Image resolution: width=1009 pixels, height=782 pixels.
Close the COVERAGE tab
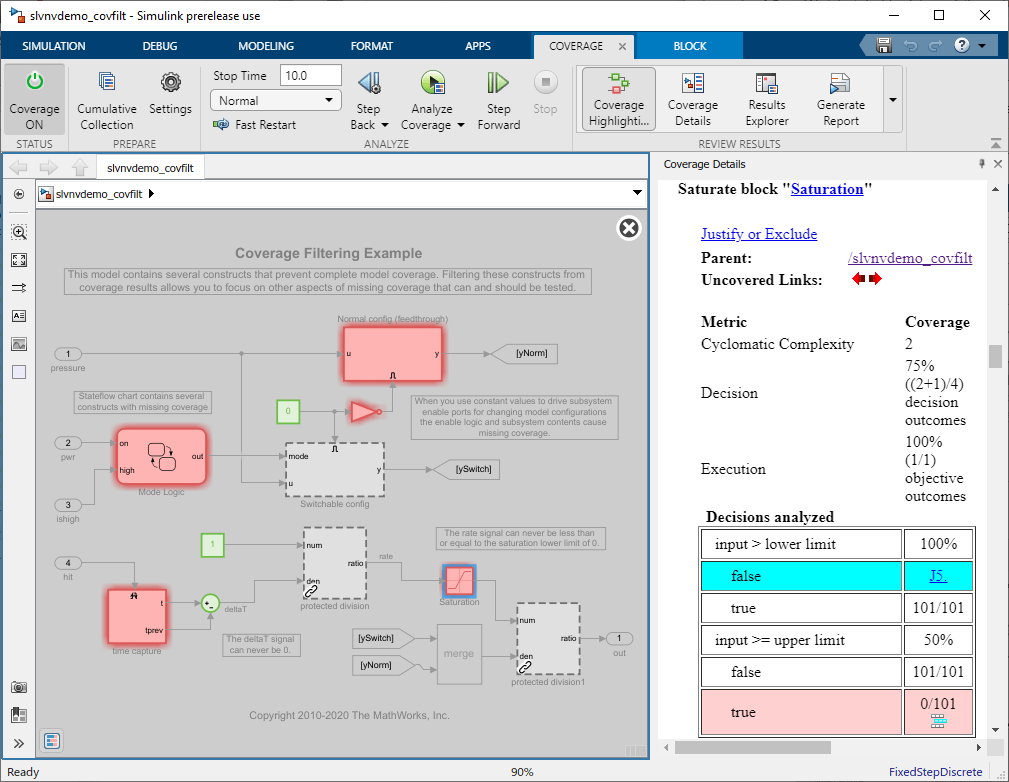pos(622,46)
